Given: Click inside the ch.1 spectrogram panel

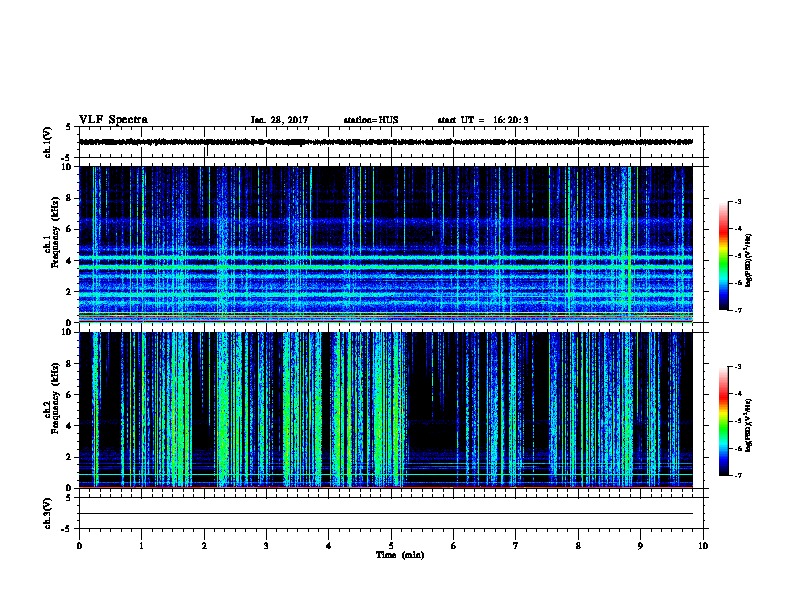Looking at the screenshot, I should coord(386,244).
